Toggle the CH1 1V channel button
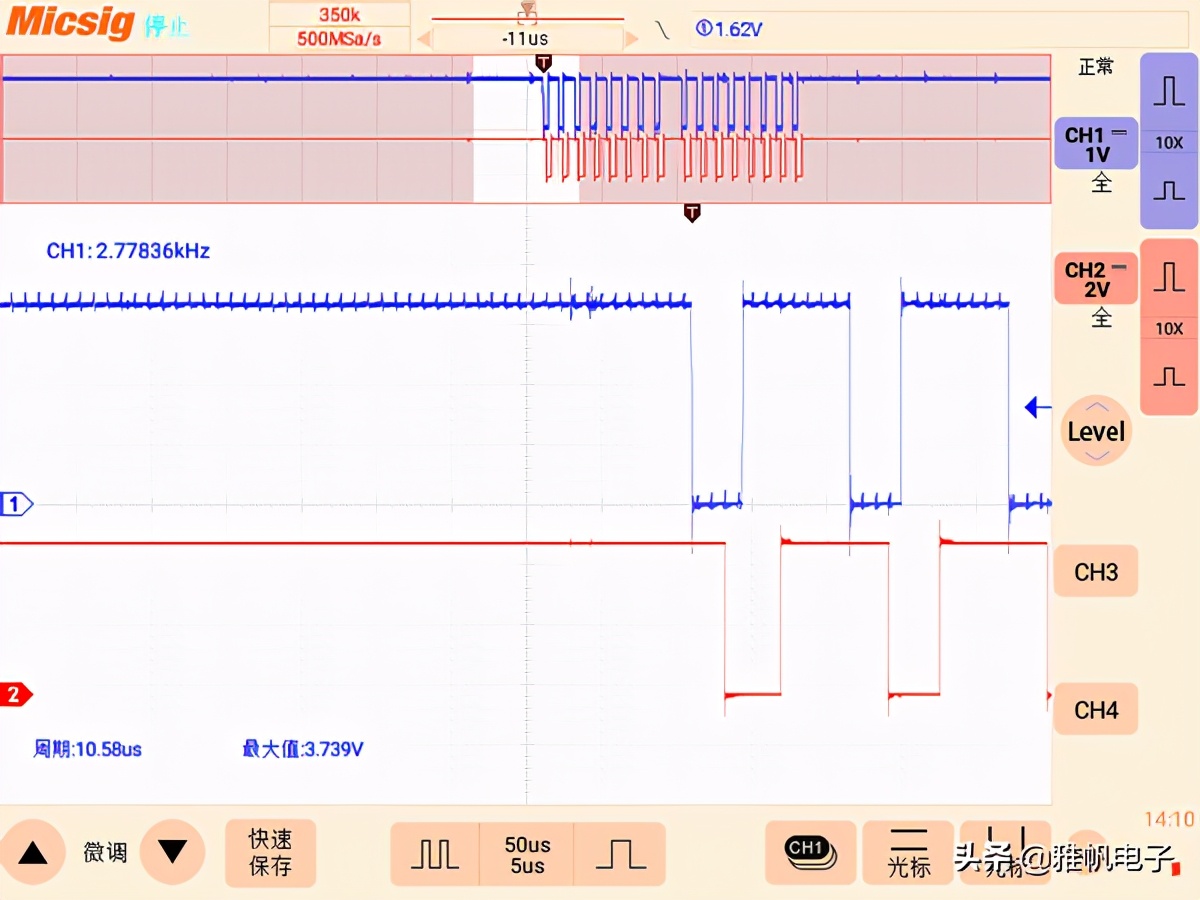This screenshot has width=1200, height=900. 1096,144
